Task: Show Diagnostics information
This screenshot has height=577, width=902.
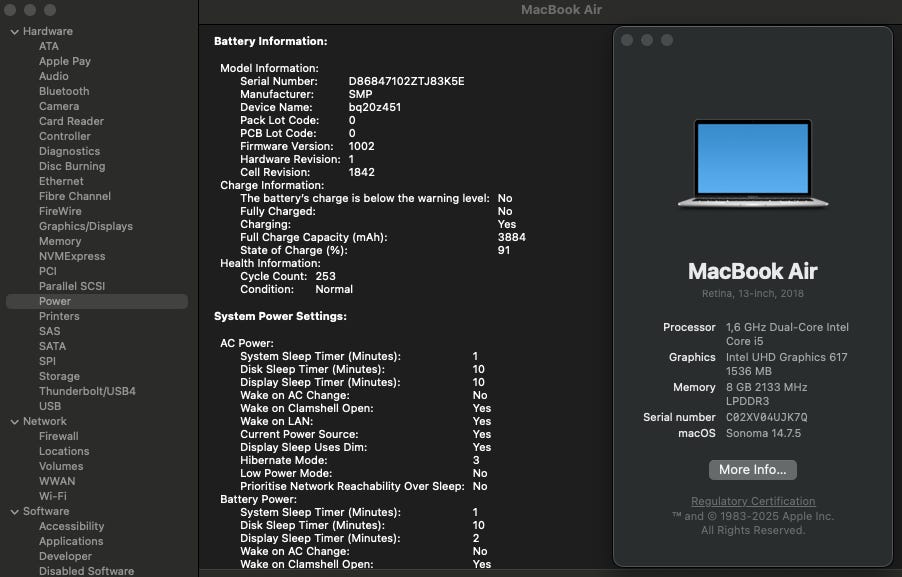Action: coord(69,151)
